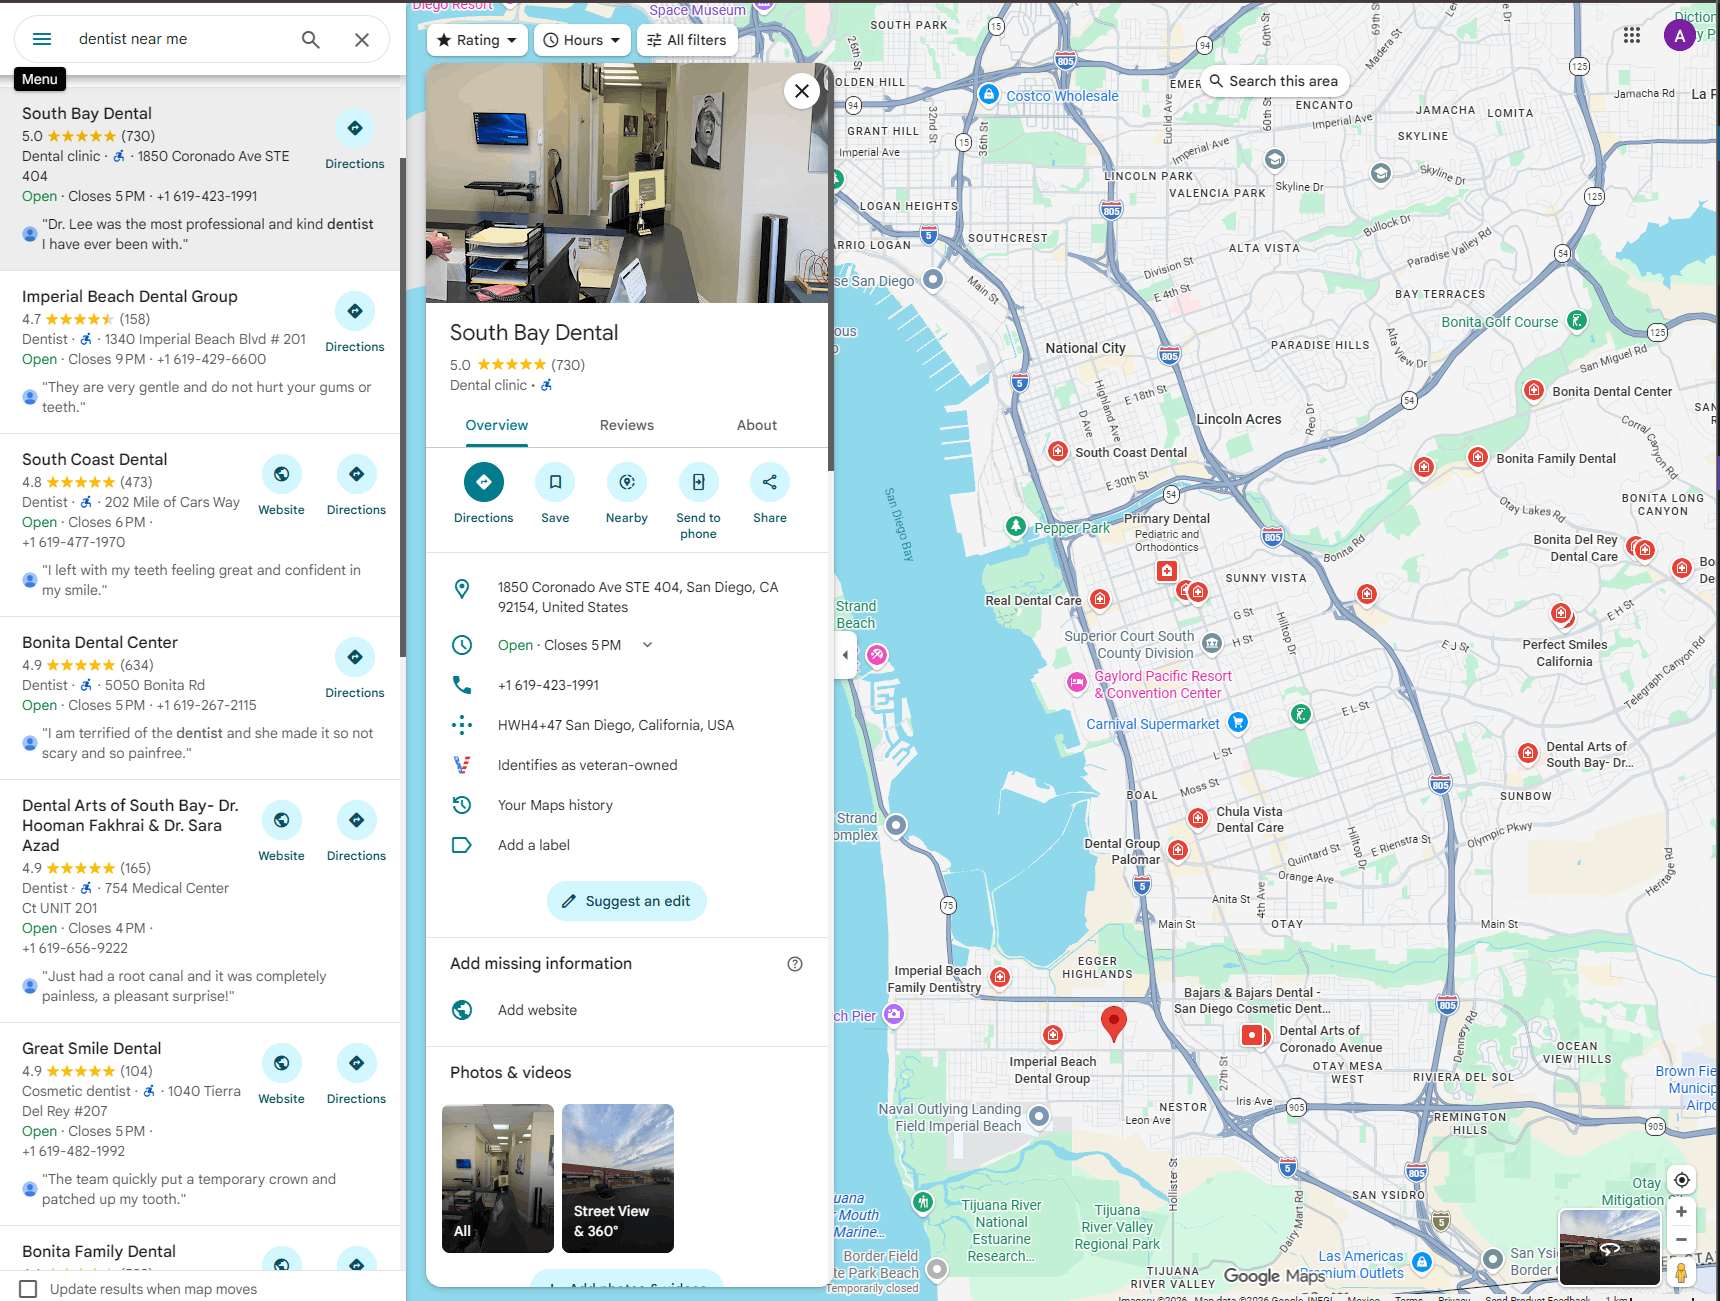
Task: Toggle Update results when map moves checkbox
Action: point(29,1289)
